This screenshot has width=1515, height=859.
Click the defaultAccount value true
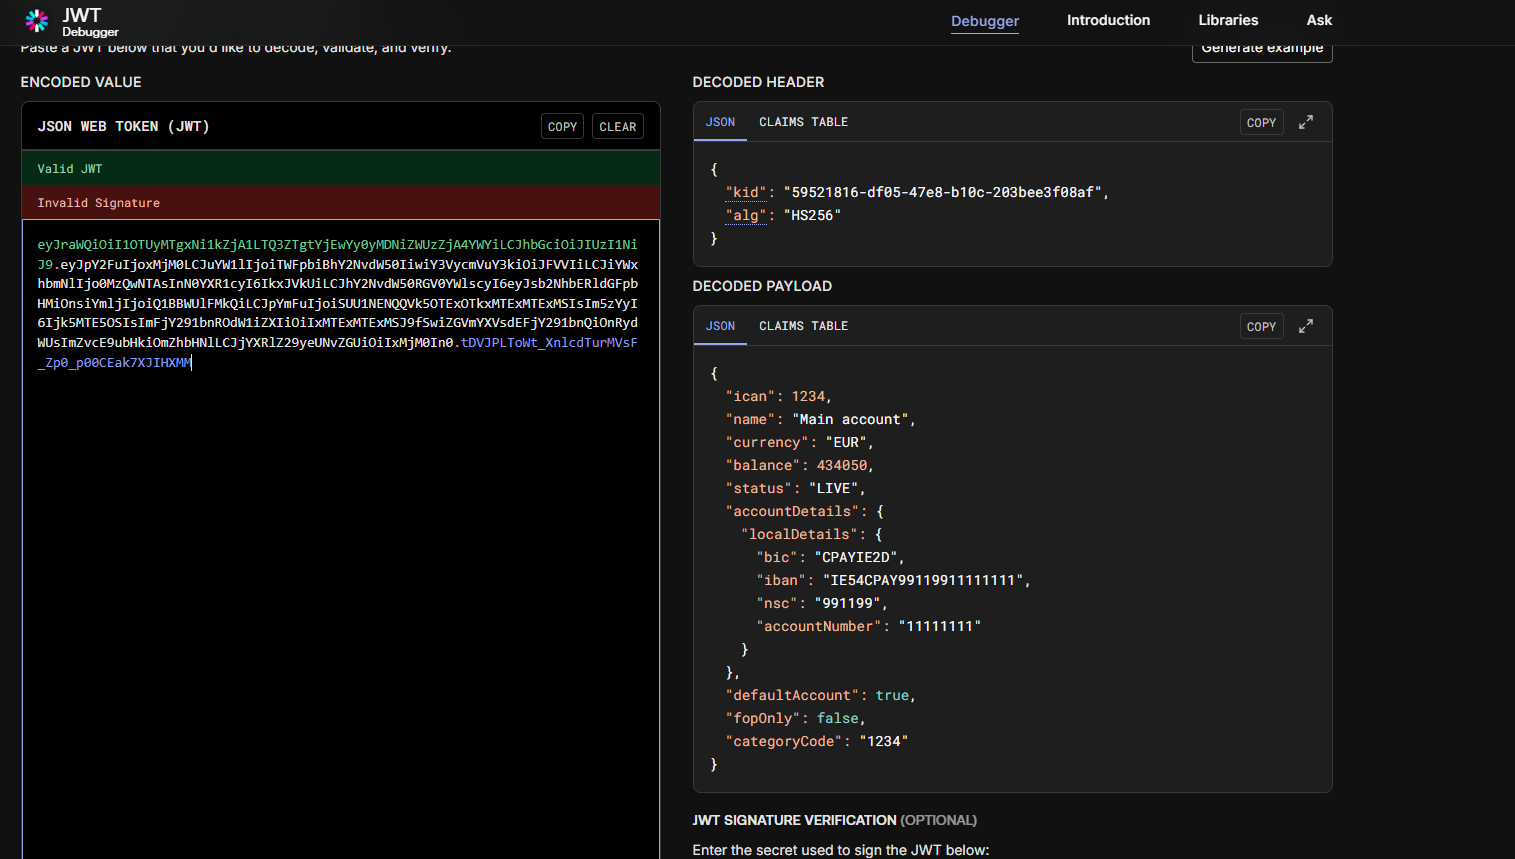(x=892, y=695)
